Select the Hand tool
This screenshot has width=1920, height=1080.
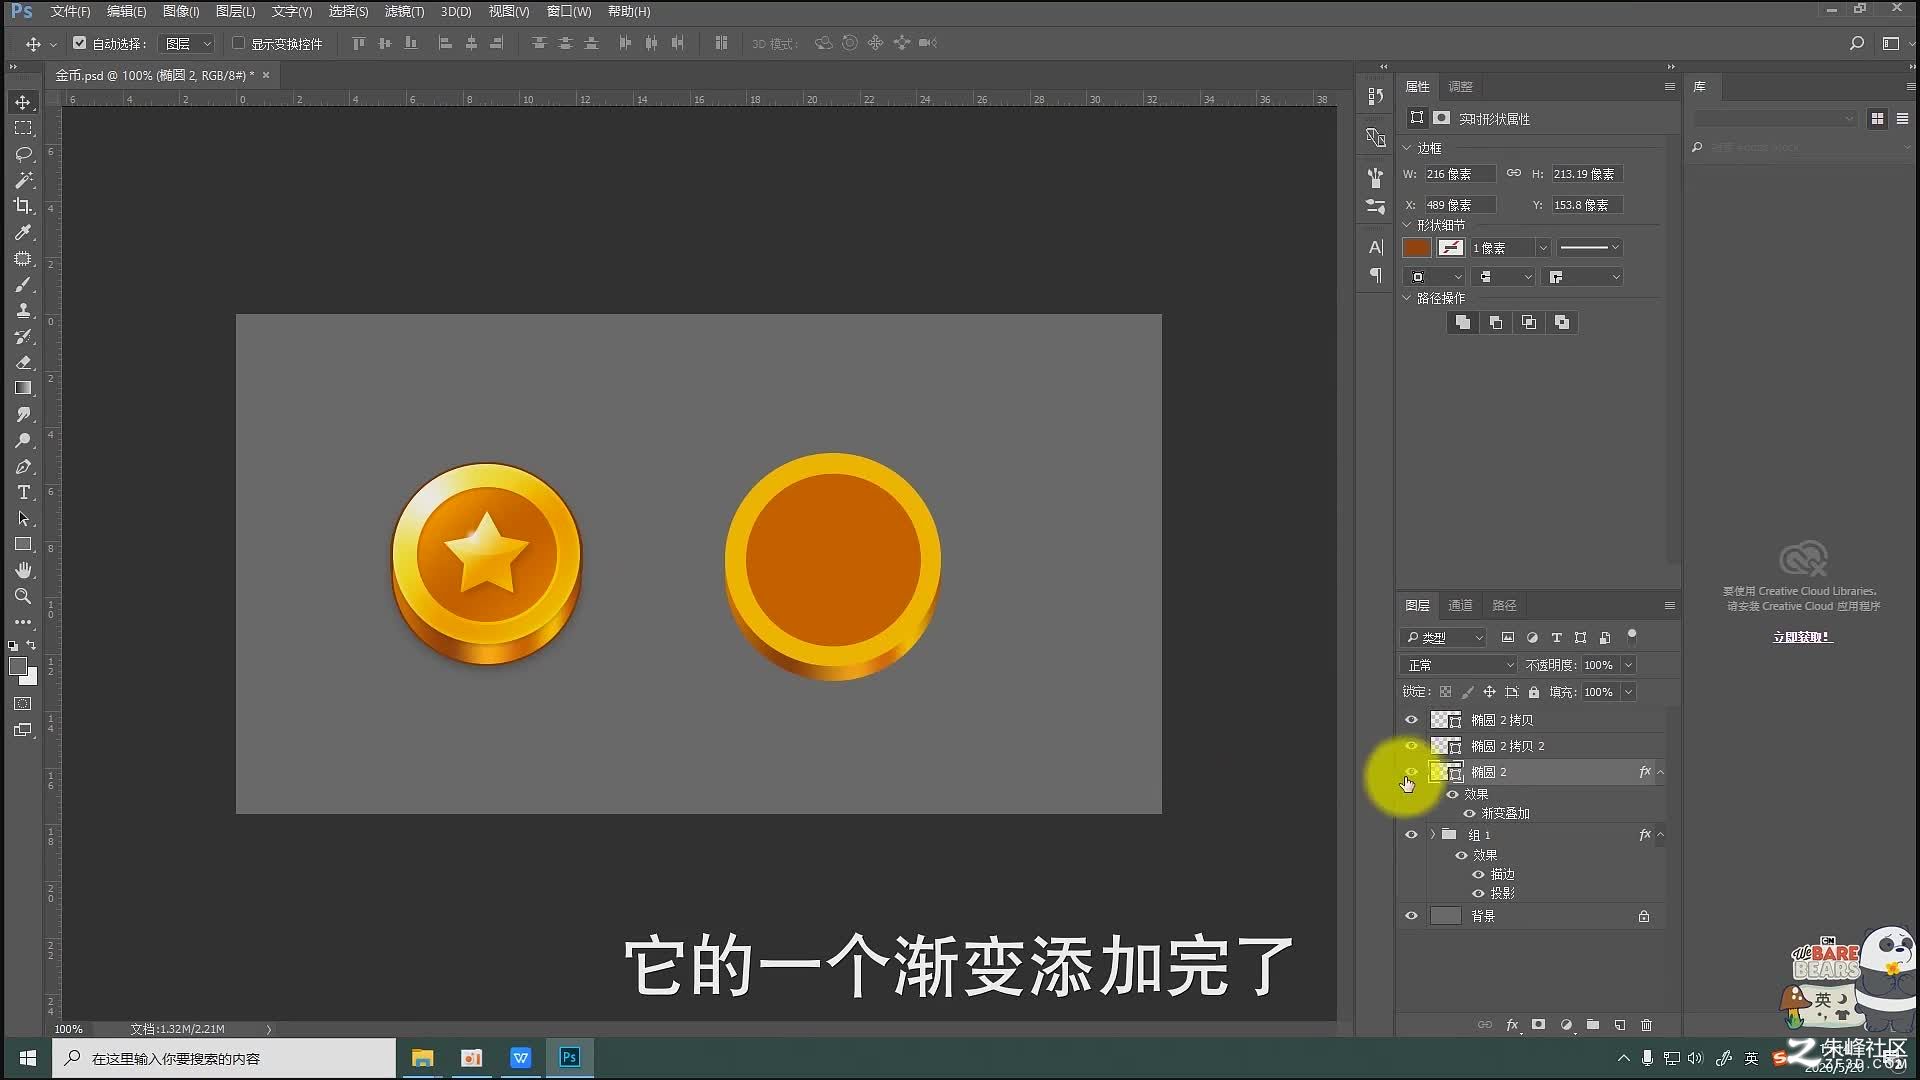coord(23,570)
